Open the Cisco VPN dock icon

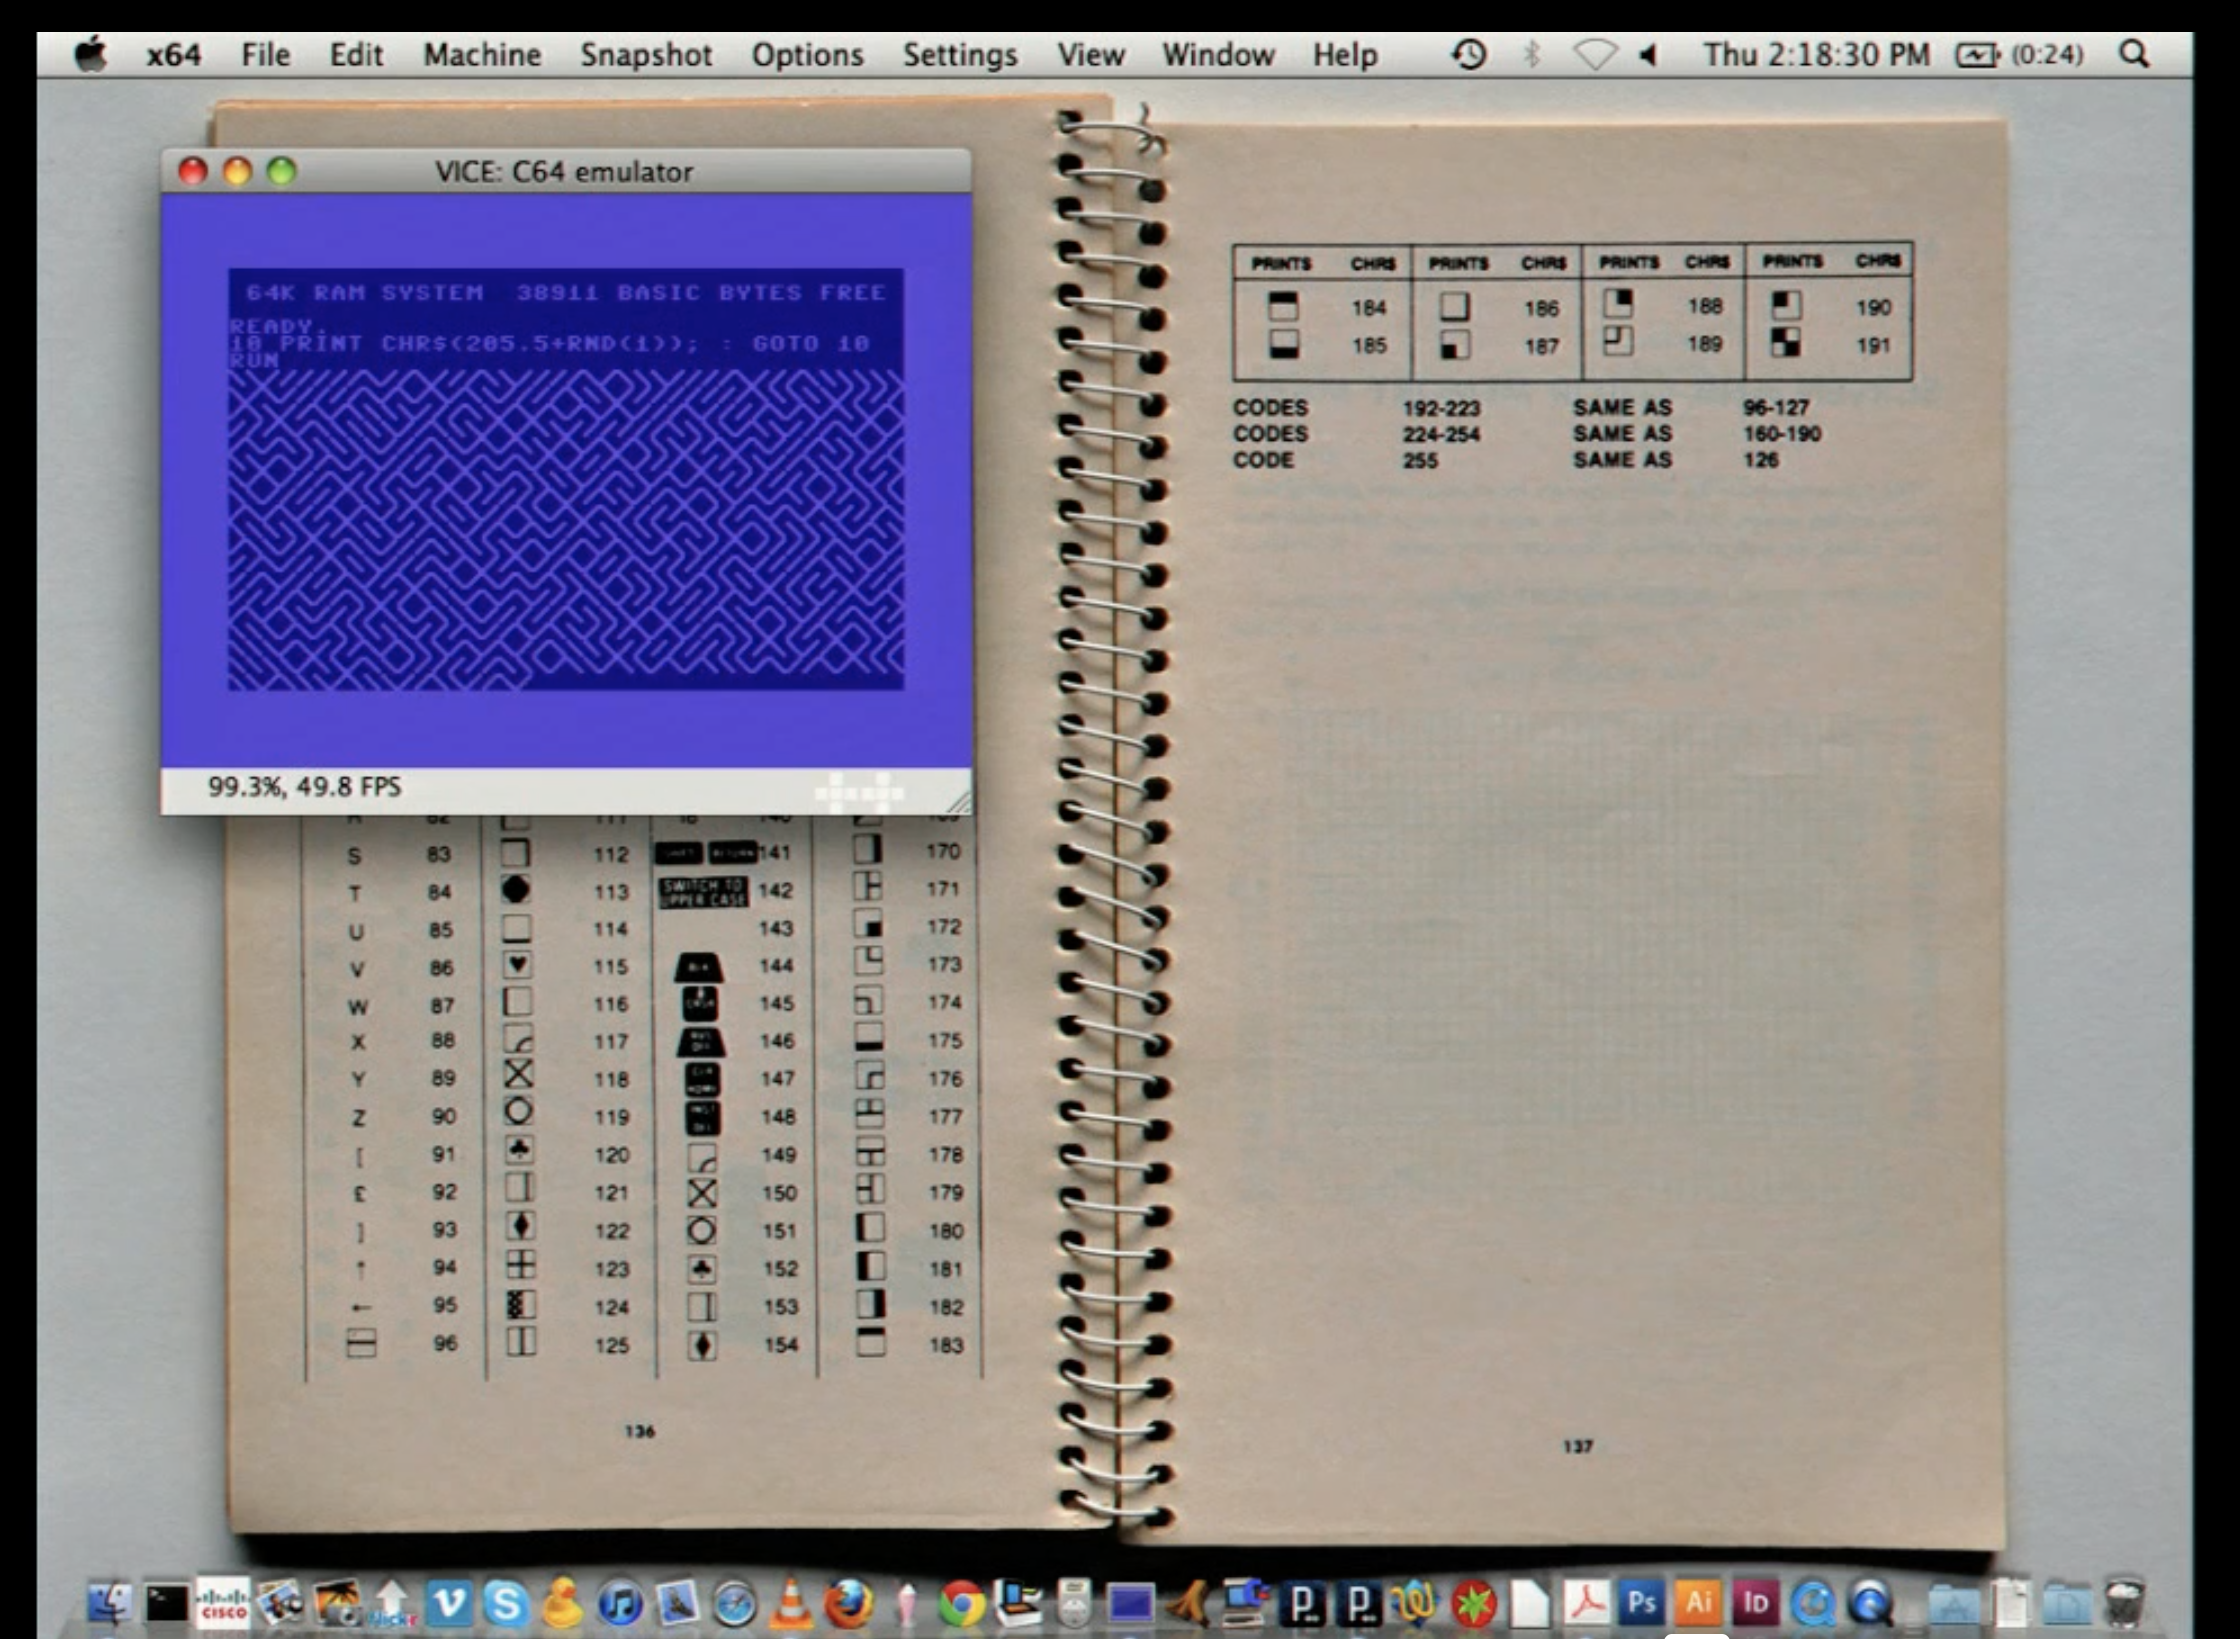coord(224,1603)
